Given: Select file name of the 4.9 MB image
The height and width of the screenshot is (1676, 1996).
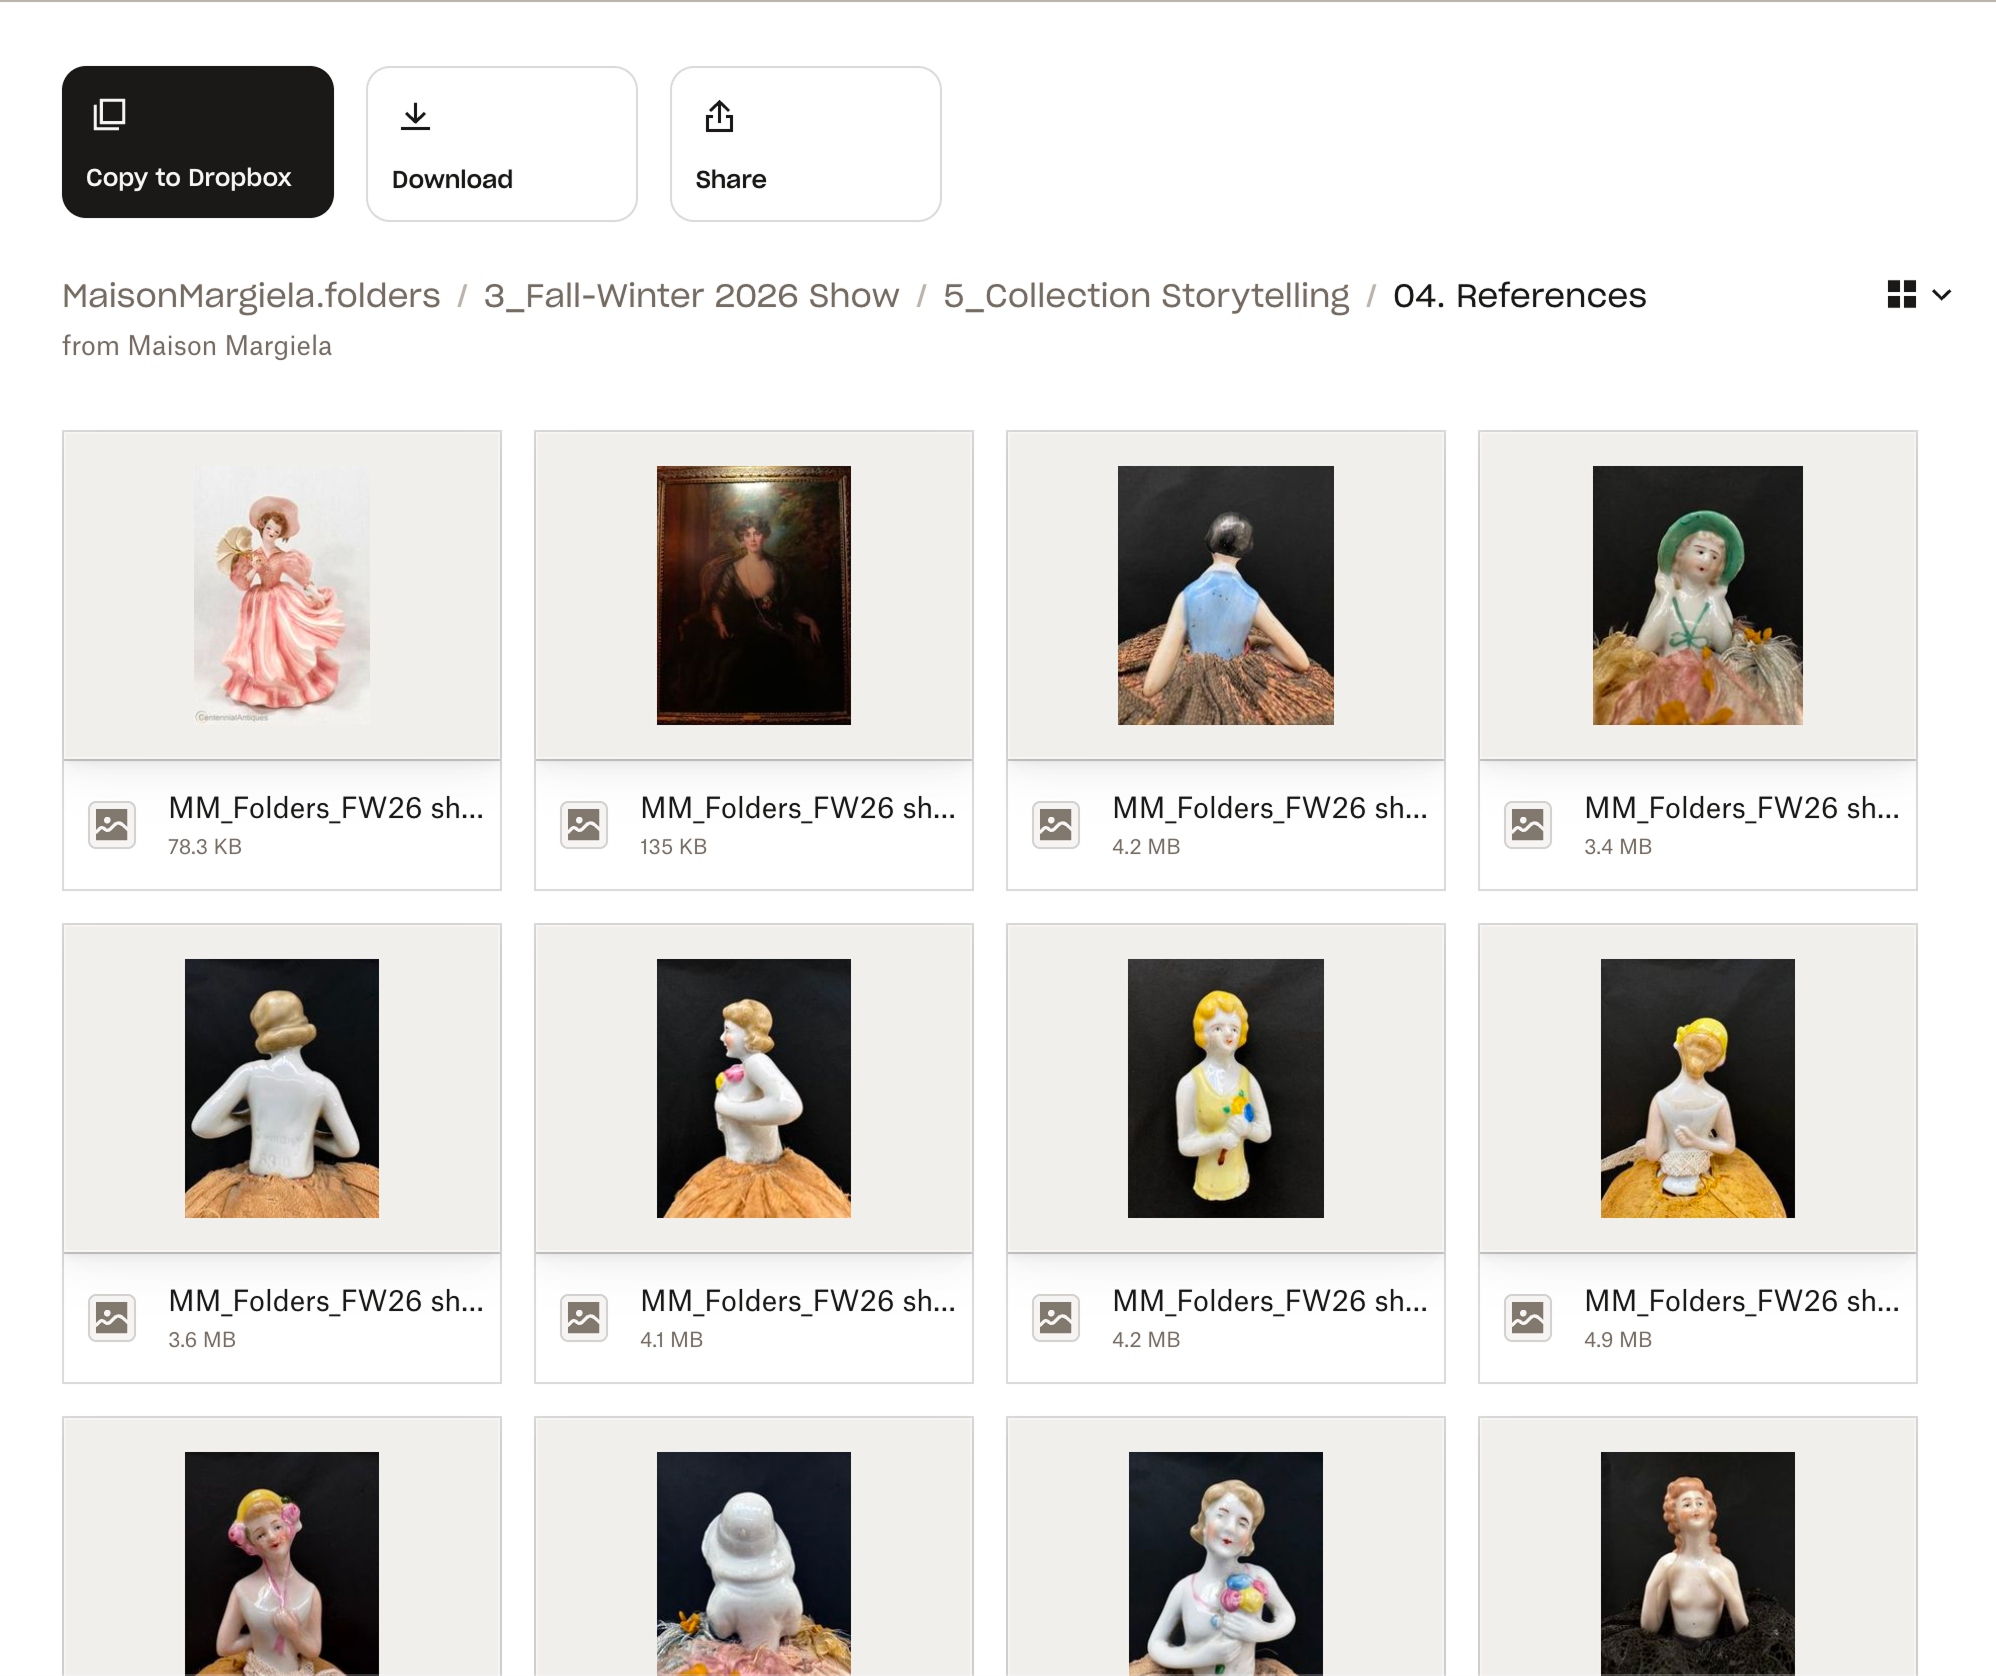Looking at the screenshot, I should click(x=1742, y=1301).
